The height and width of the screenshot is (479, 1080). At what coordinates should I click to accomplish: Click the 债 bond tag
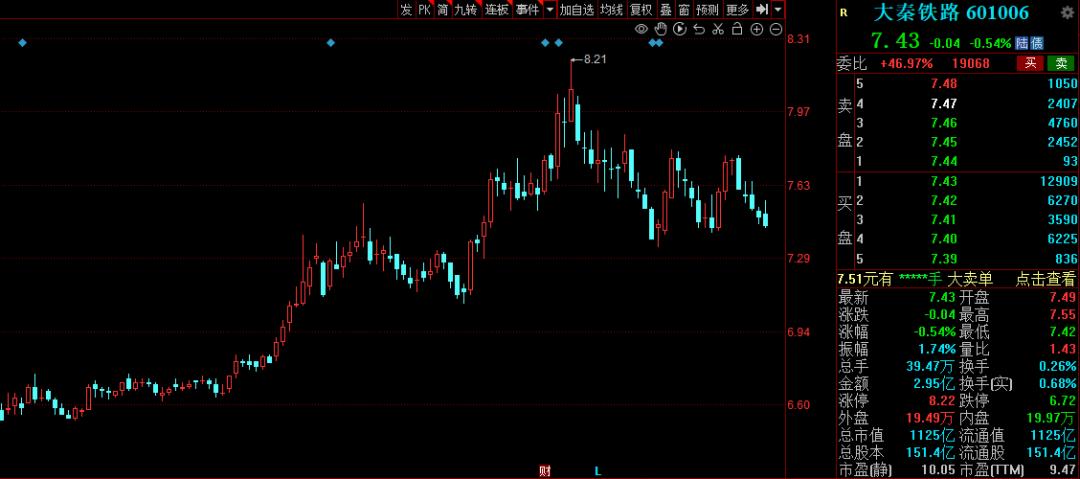[1037, 43]
